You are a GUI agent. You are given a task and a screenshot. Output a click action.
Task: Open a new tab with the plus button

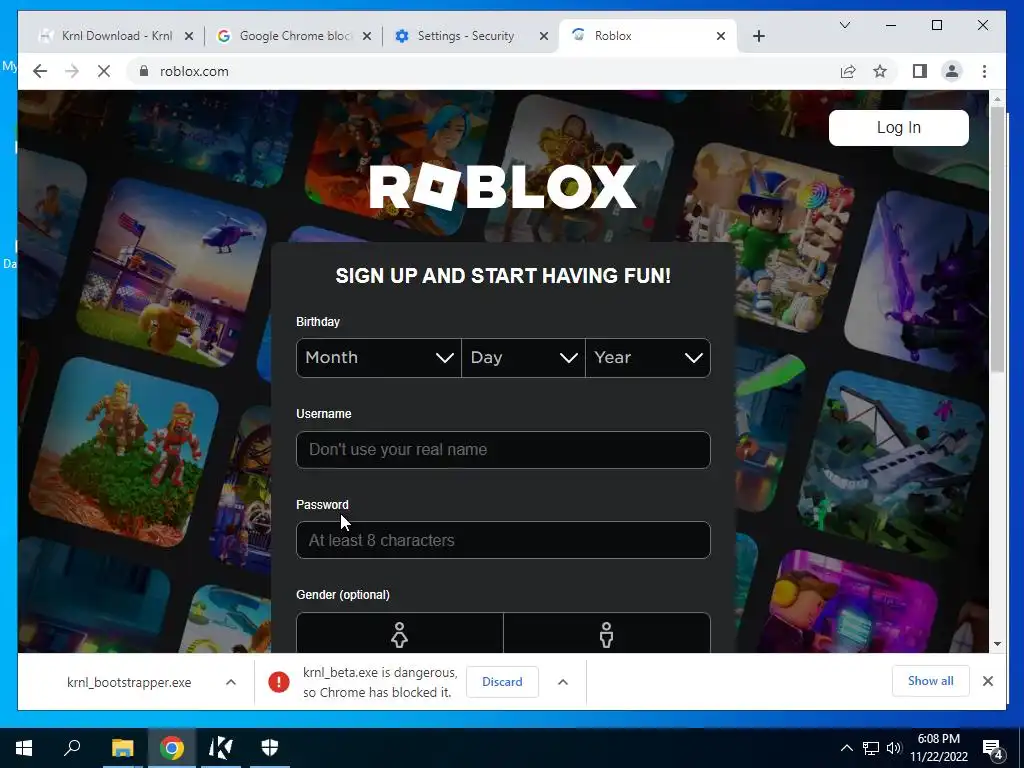point(758,36)
